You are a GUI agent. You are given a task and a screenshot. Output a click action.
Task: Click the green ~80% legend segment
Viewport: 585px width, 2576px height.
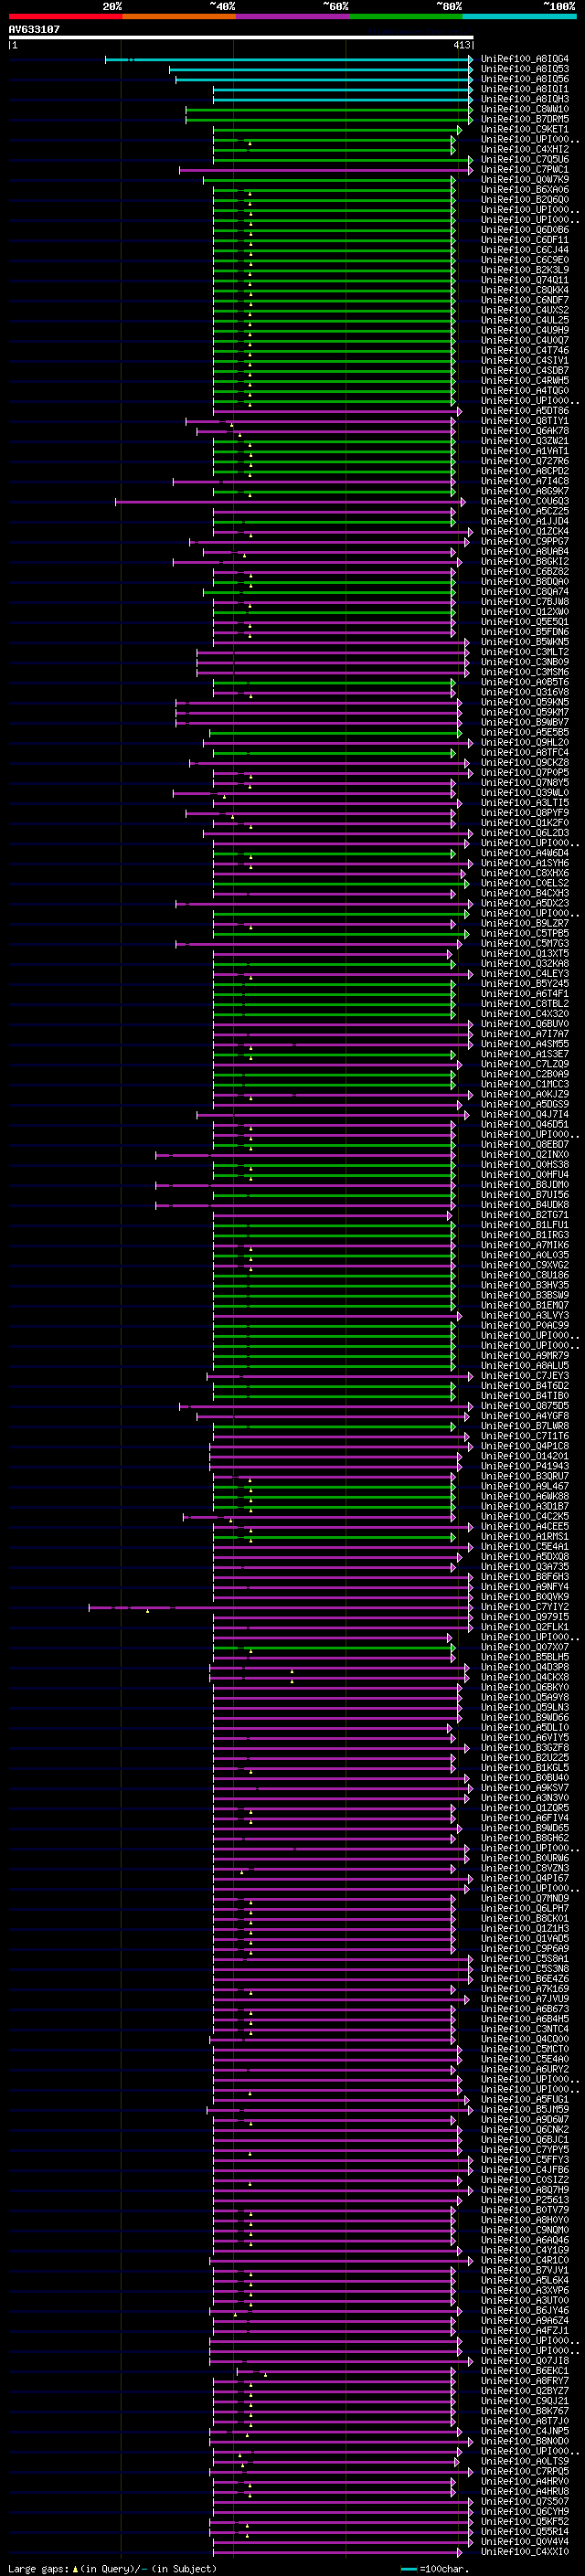point(406,16)
